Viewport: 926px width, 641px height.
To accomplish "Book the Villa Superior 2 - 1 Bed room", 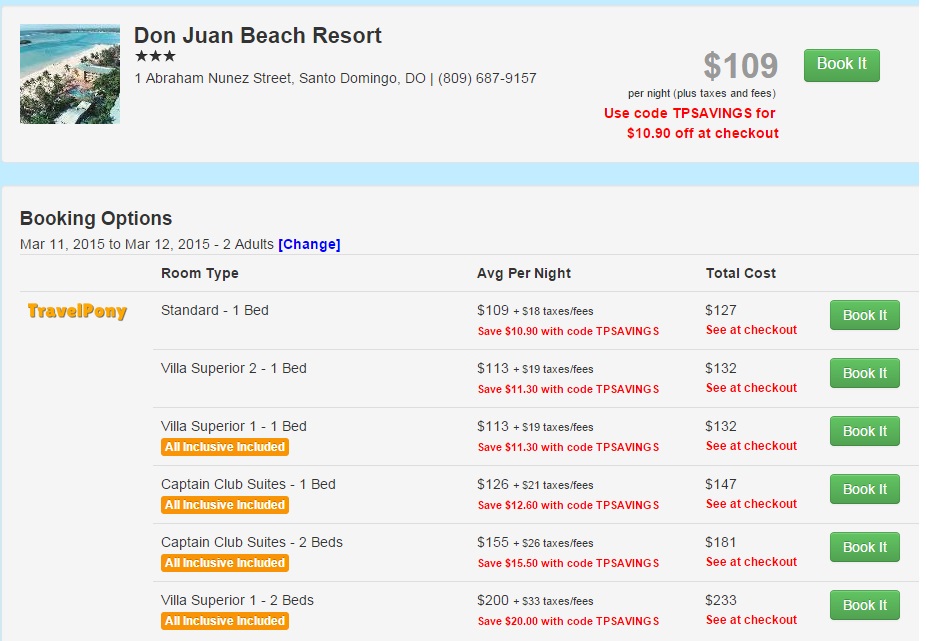I will point(865,373).
